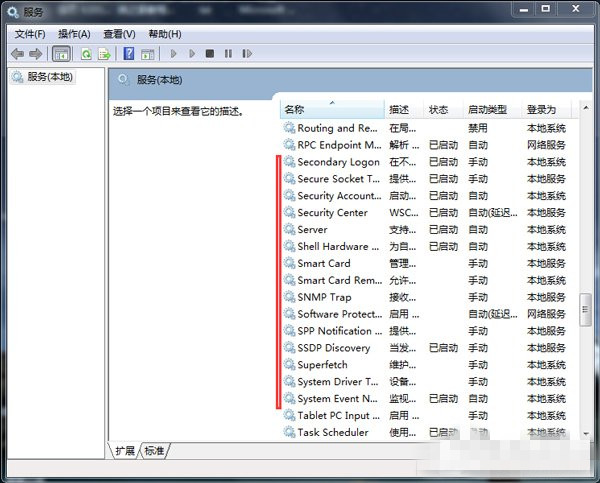
Task: Select the Security Center service
Action: point(425,212)
